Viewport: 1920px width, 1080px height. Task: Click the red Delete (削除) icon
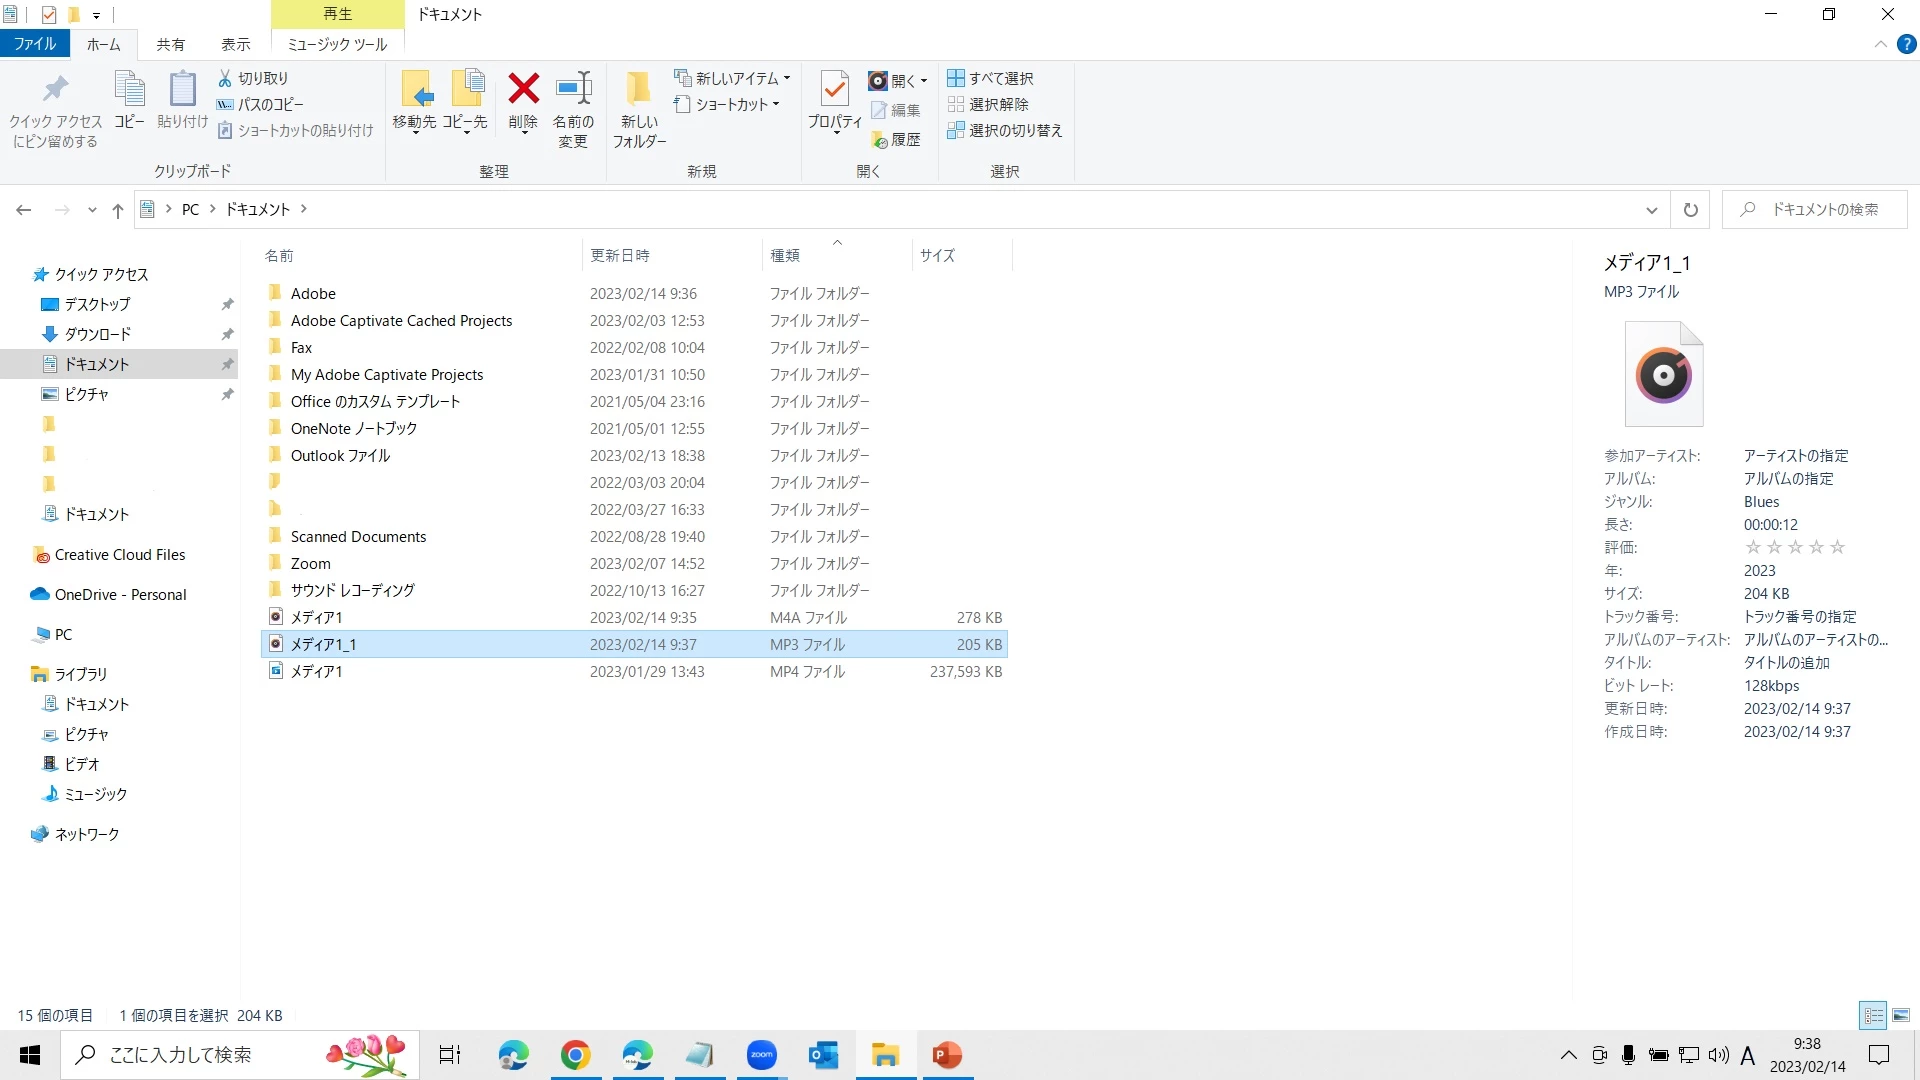click(x=523, y=90)
